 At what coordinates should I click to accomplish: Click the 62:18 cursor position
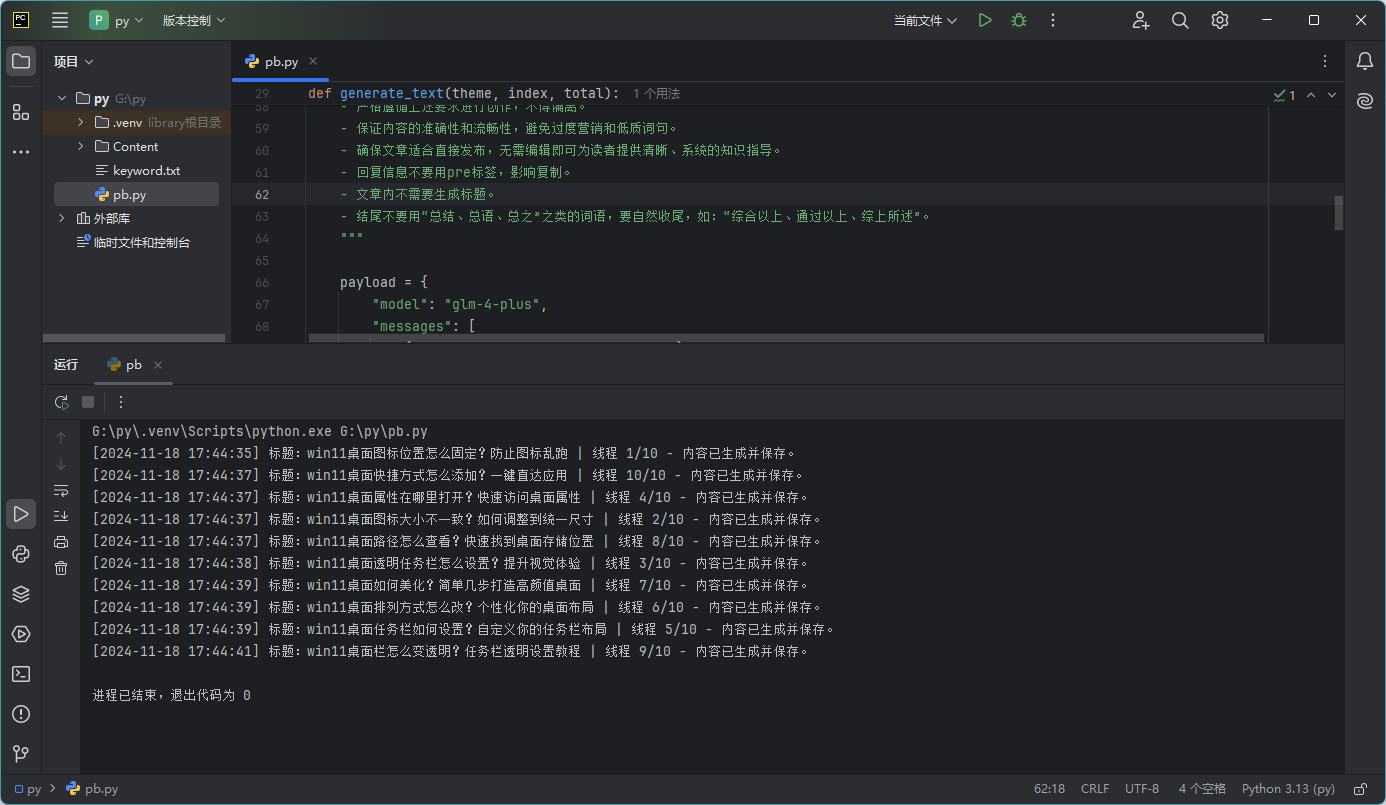[x=1049, y=789]
